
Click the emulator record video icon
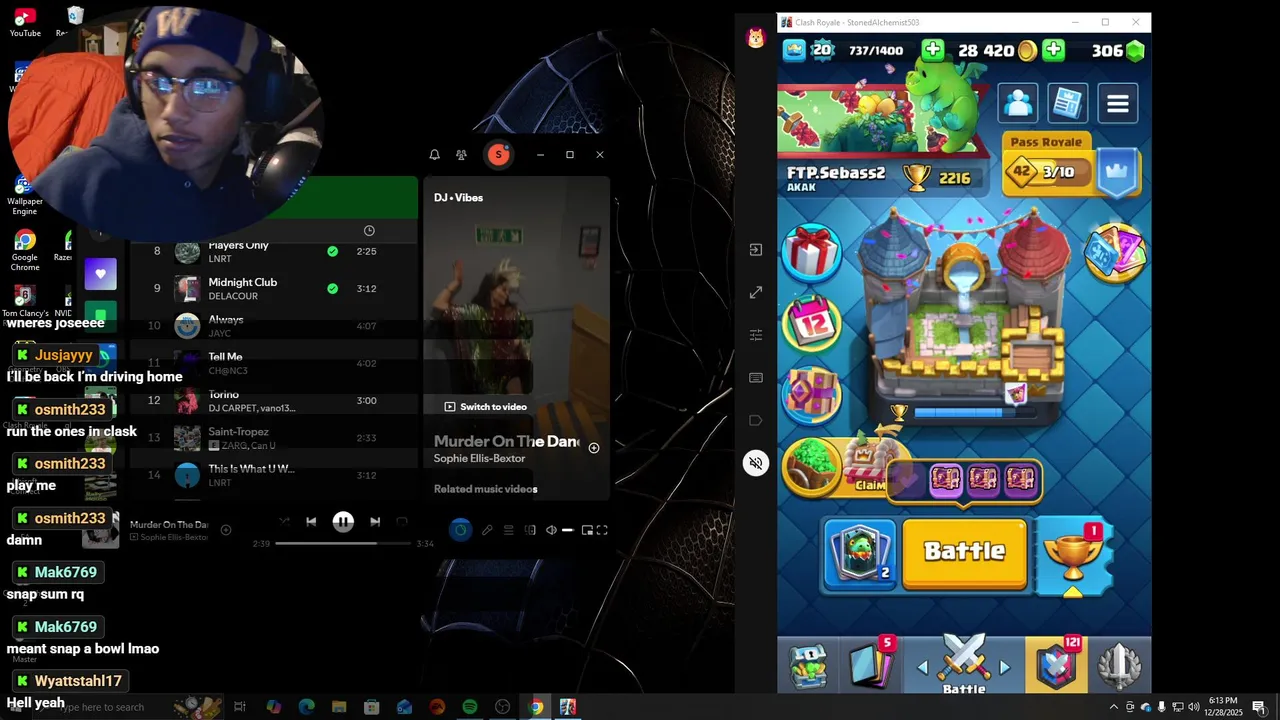tap(756, 420)
